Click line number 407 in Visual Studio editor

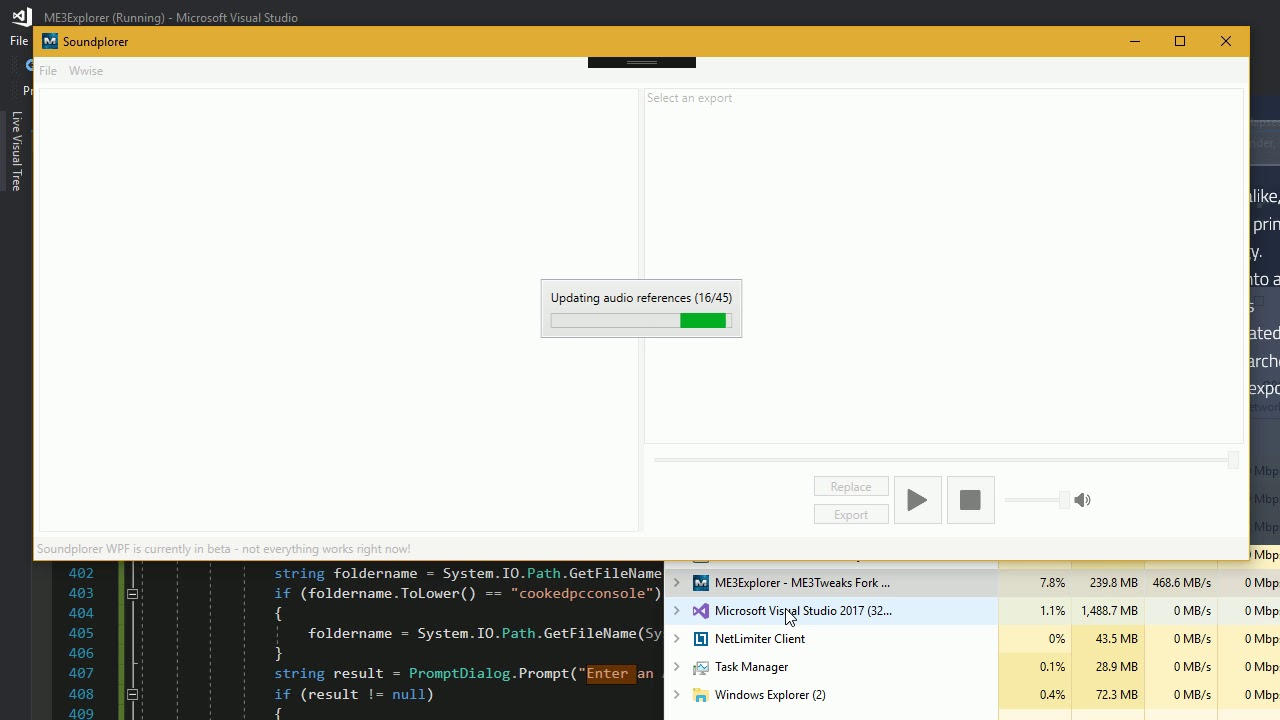[x=81, y=673]
